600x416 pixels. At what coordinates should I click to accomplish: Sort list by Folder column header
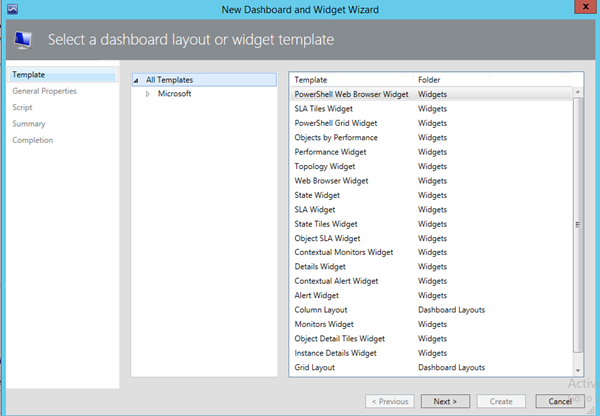point(430,79)
